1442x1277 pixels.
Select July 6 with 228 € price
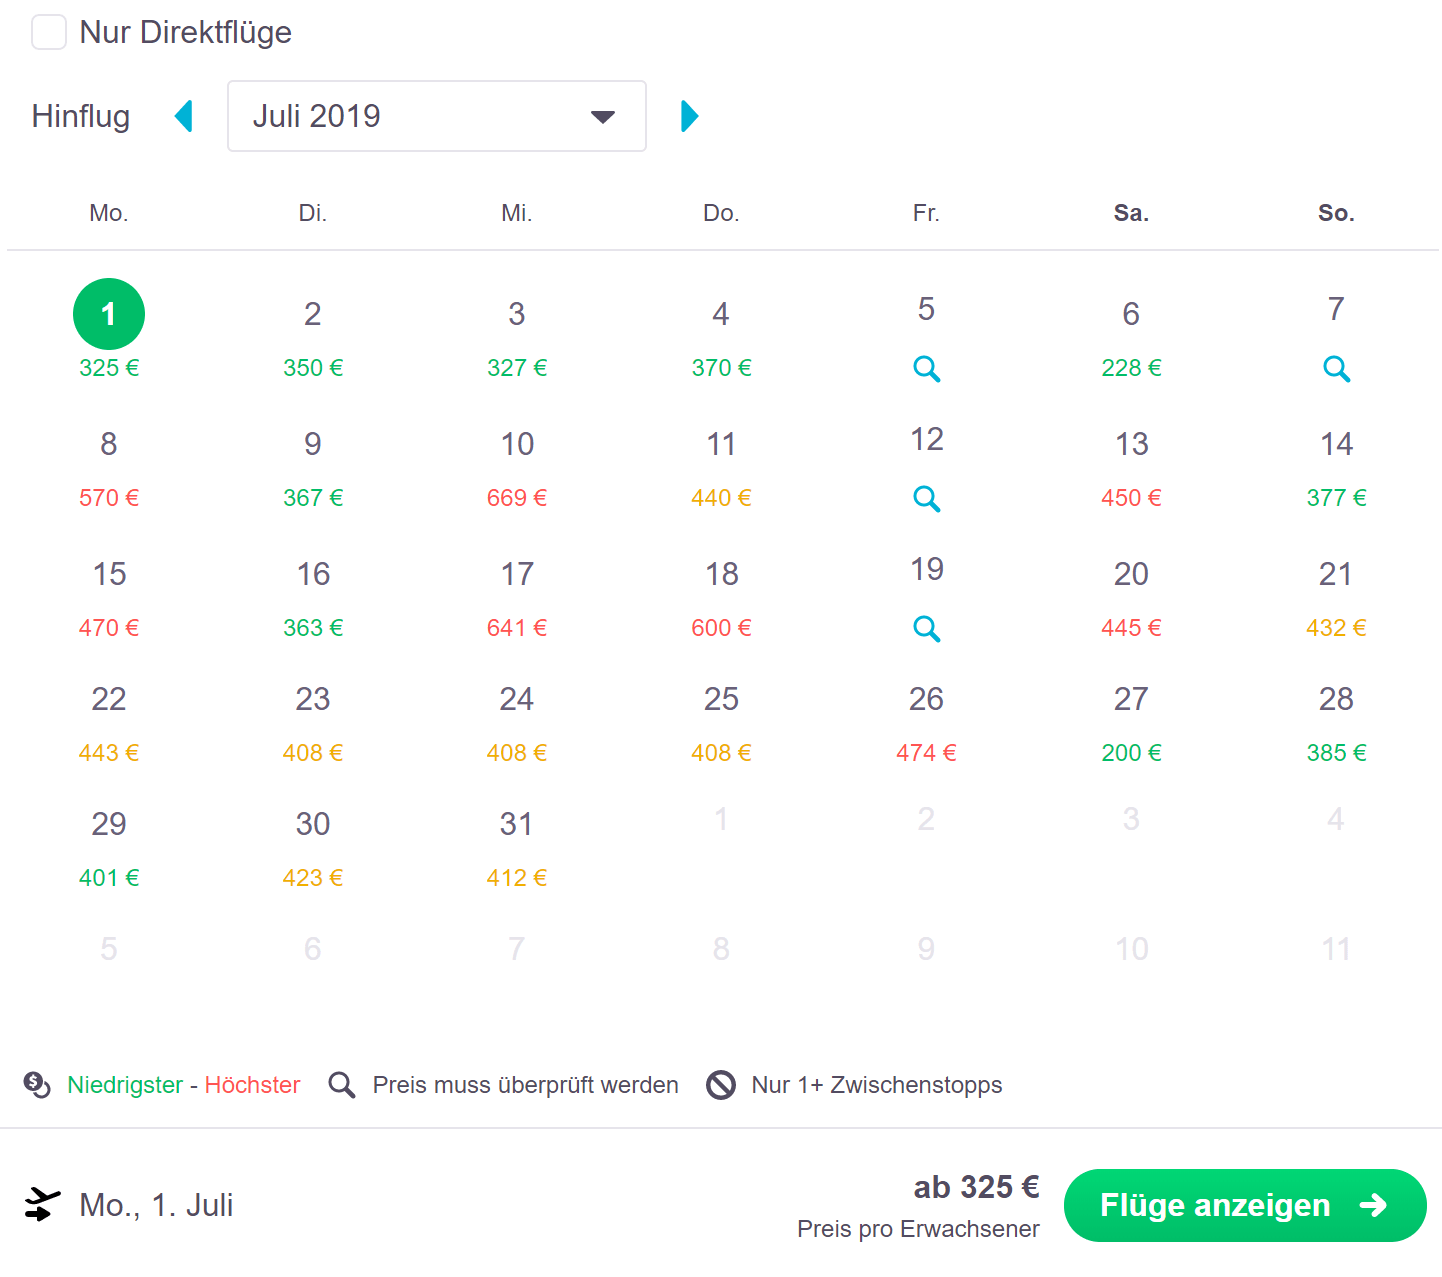(x=1131, y=338)
